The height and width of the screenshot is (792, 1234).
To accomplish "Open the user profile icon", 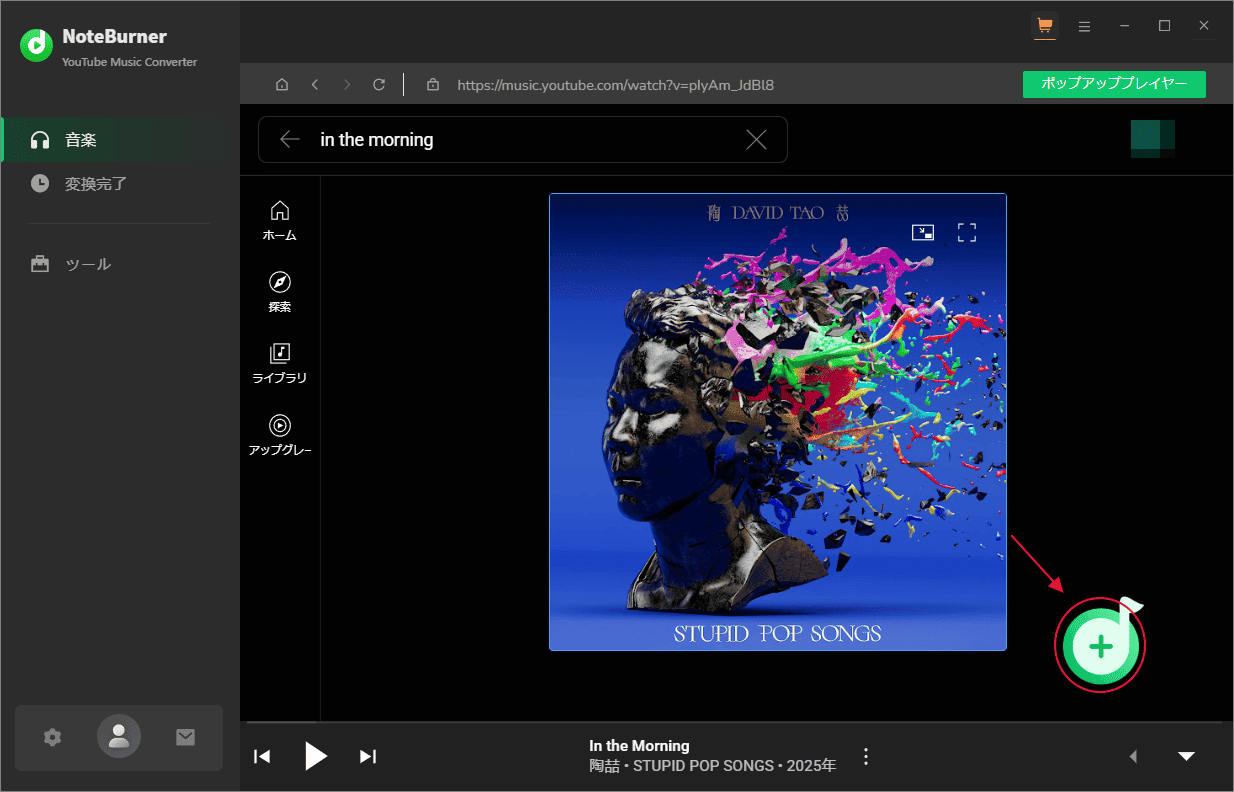I will point(119,737).
